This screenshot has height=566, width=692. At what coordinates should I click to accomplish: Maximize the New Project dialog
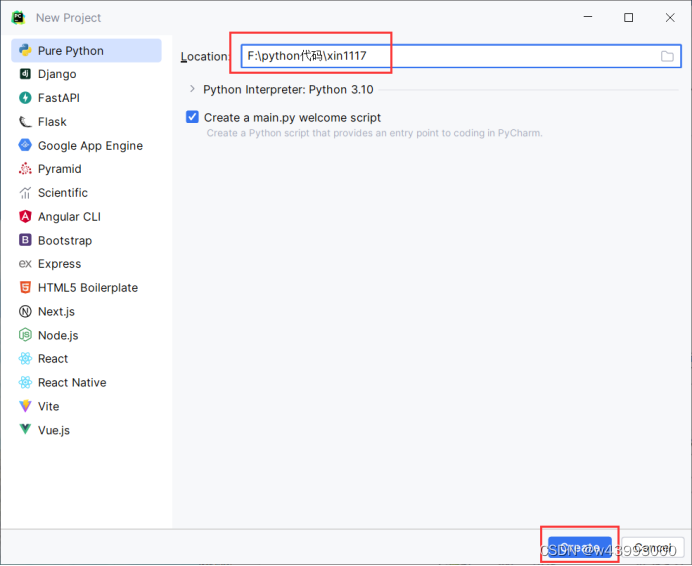coord(628,18)
